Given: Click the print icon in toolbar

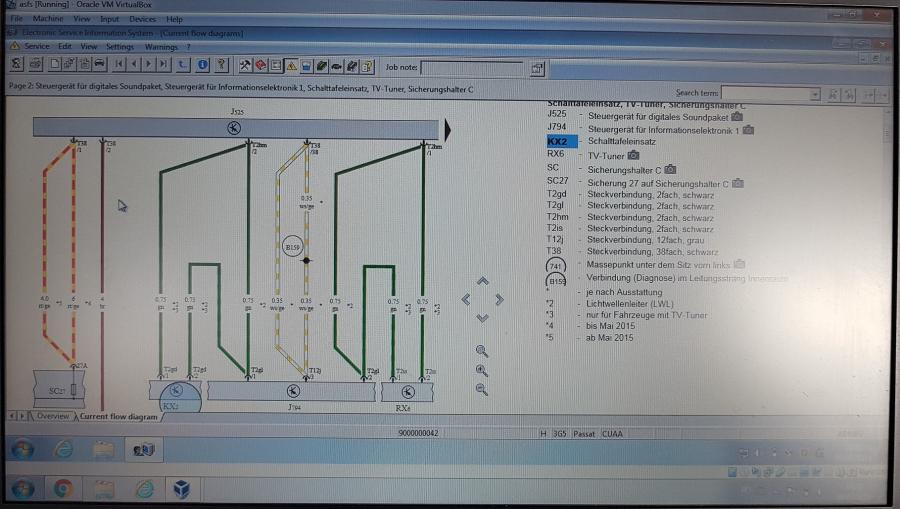Looking at the screenshot, I should click(x=36, y=64).
